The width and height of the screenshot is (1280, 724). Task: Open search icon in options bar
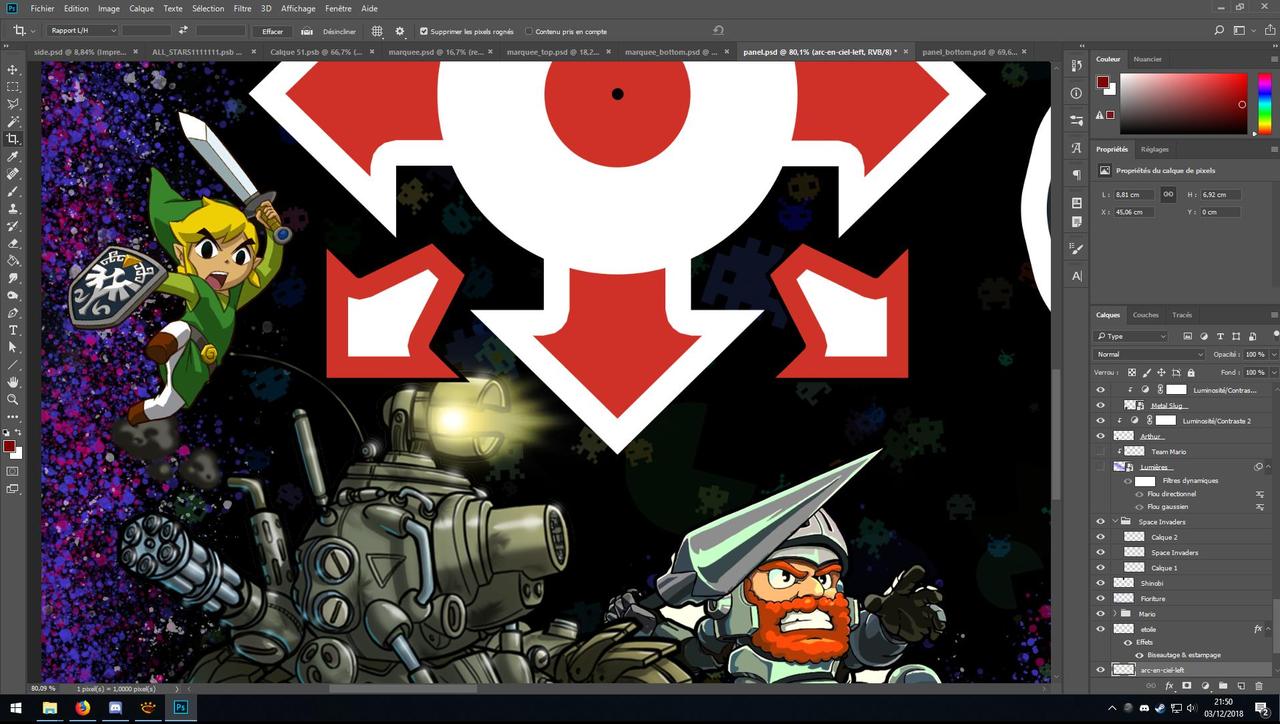(1219, 31)
